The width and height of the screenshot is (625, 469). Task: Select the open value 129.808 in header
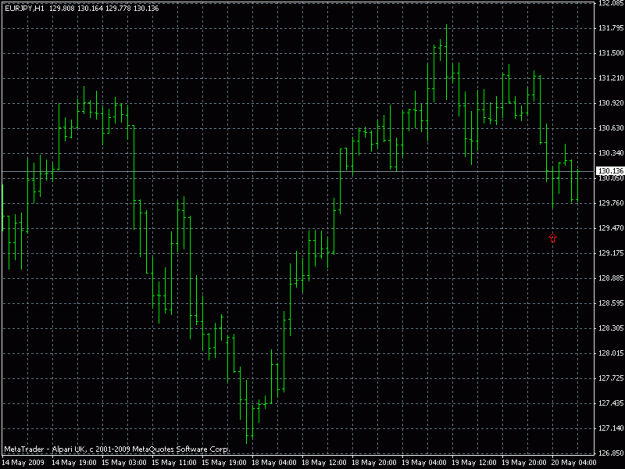(62, 8)
